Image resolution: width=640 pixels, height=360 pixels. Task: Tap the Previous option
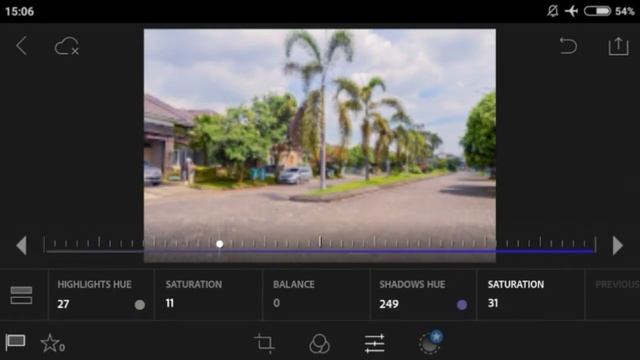click(617, 284)
